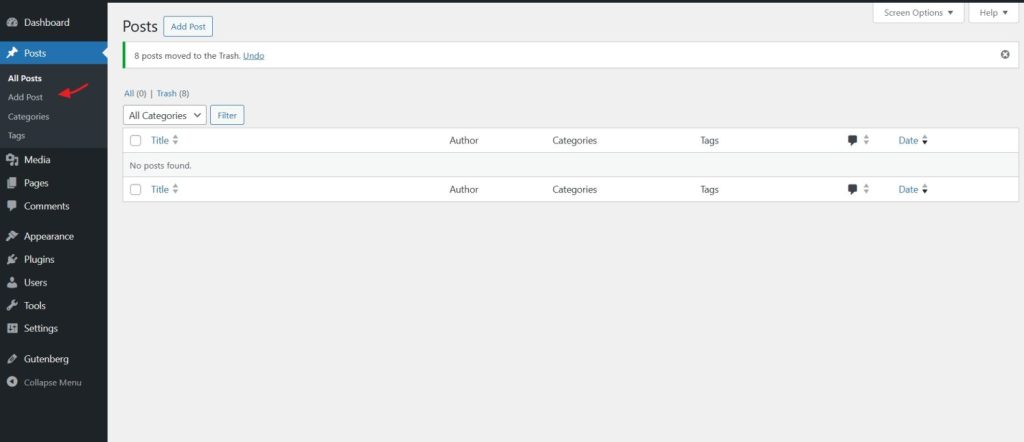Image resolution: width=1024 pixels, height=442 pixels.
Task: Tick the select-all checkbox in table footer
Action: click(135, 189)
